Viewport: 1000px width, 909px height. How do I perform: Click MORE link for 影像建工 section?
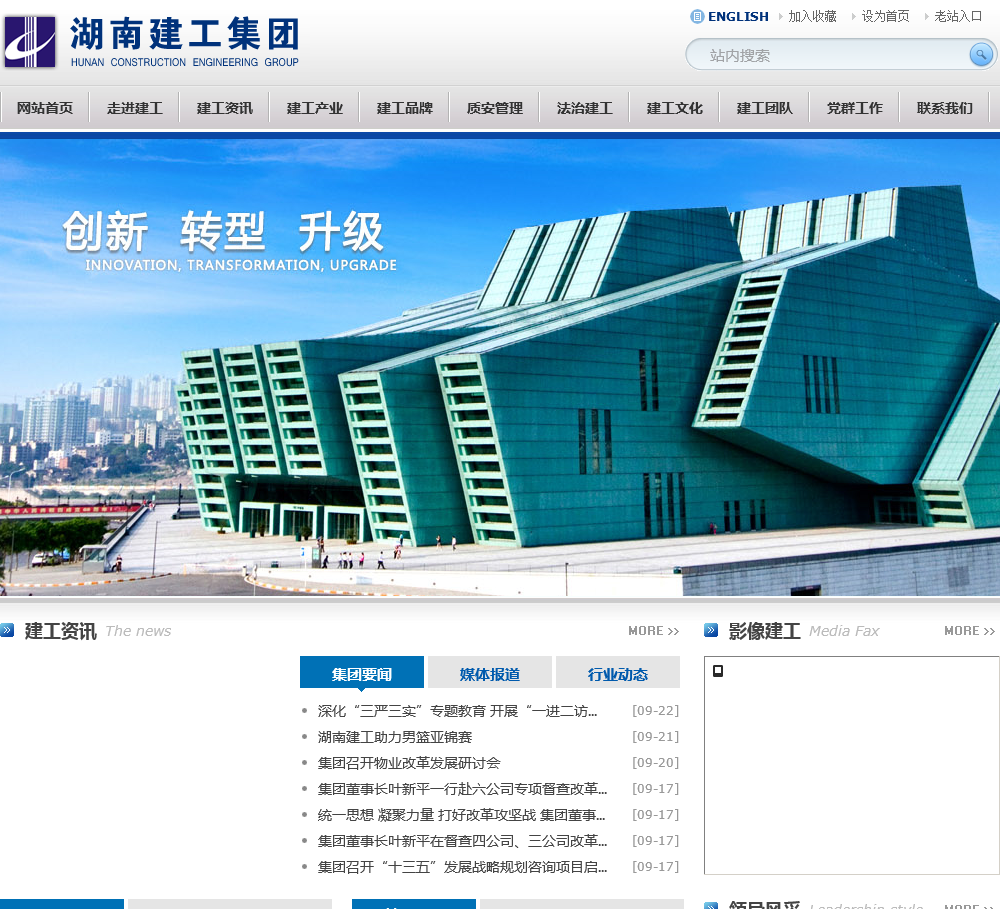coord(969,631)
